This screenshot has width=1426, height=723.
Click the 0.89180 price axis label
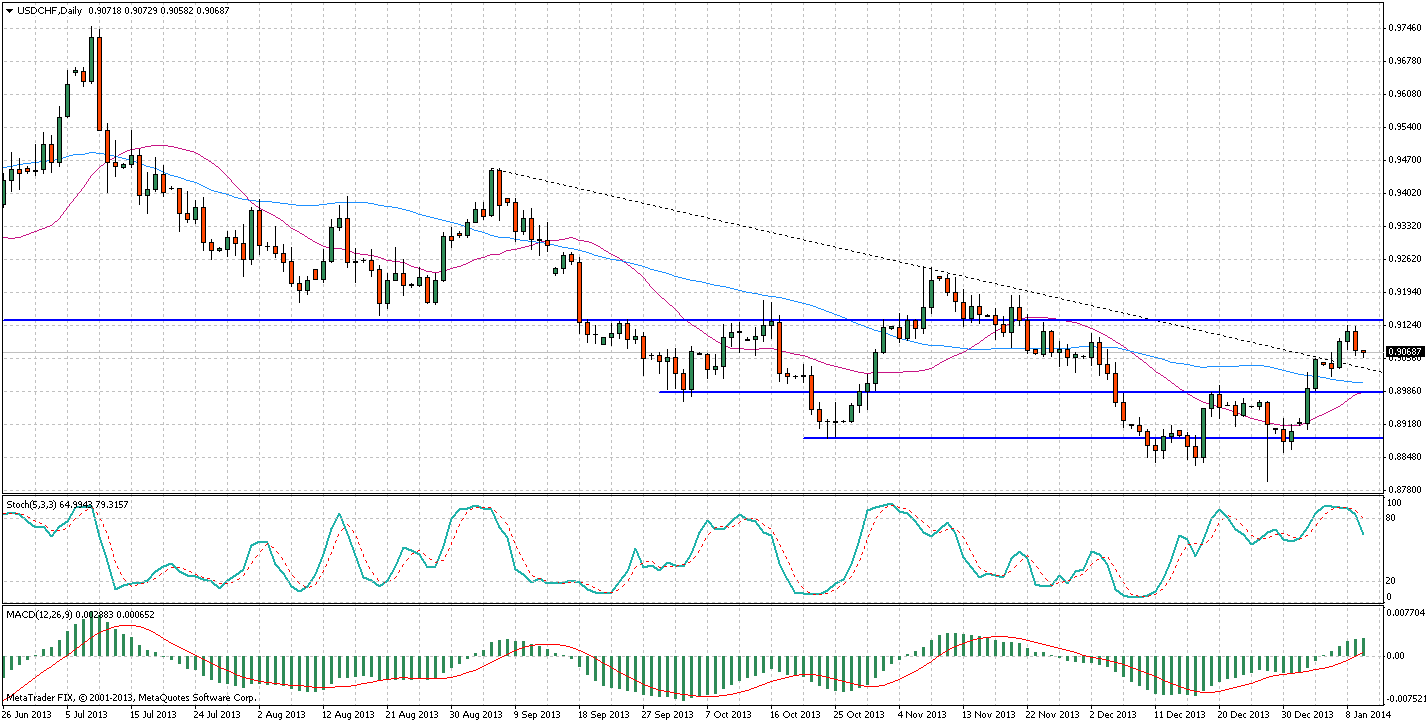coord(1405,425)
